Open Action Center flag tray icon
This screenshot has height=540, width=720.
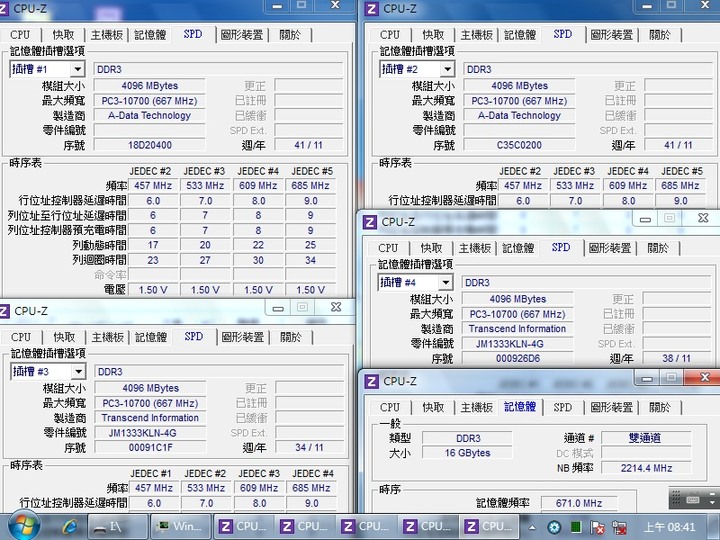click(597, 527)
